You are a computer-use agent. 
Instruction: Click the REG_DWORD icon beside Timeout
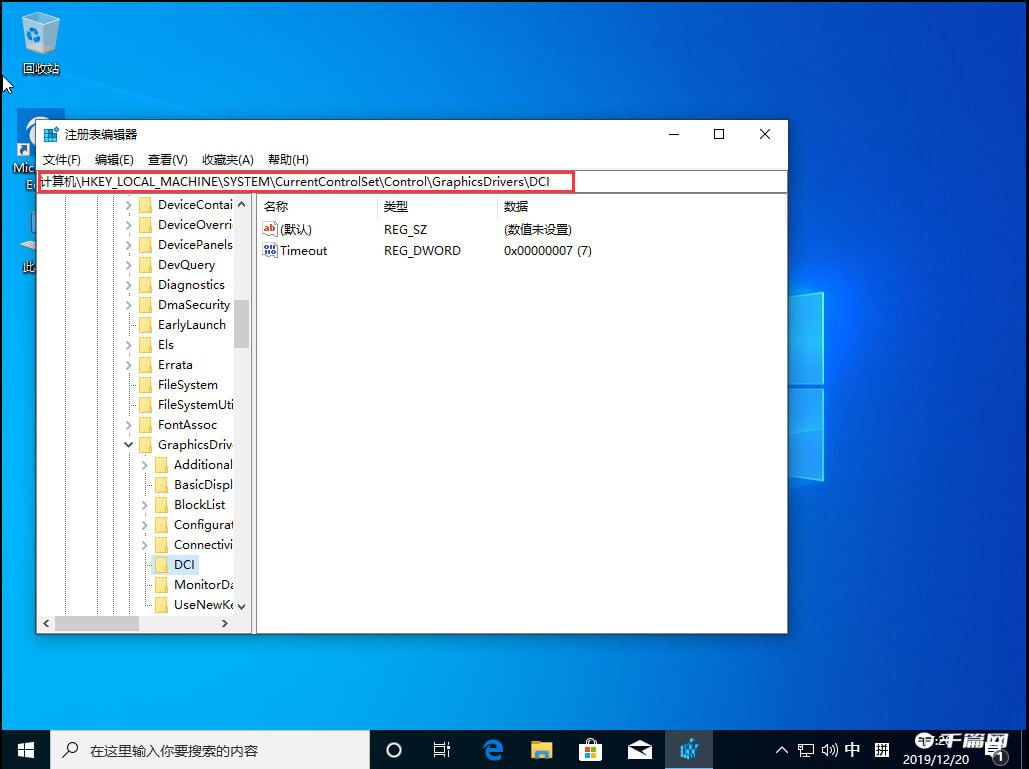click(268, 250)
